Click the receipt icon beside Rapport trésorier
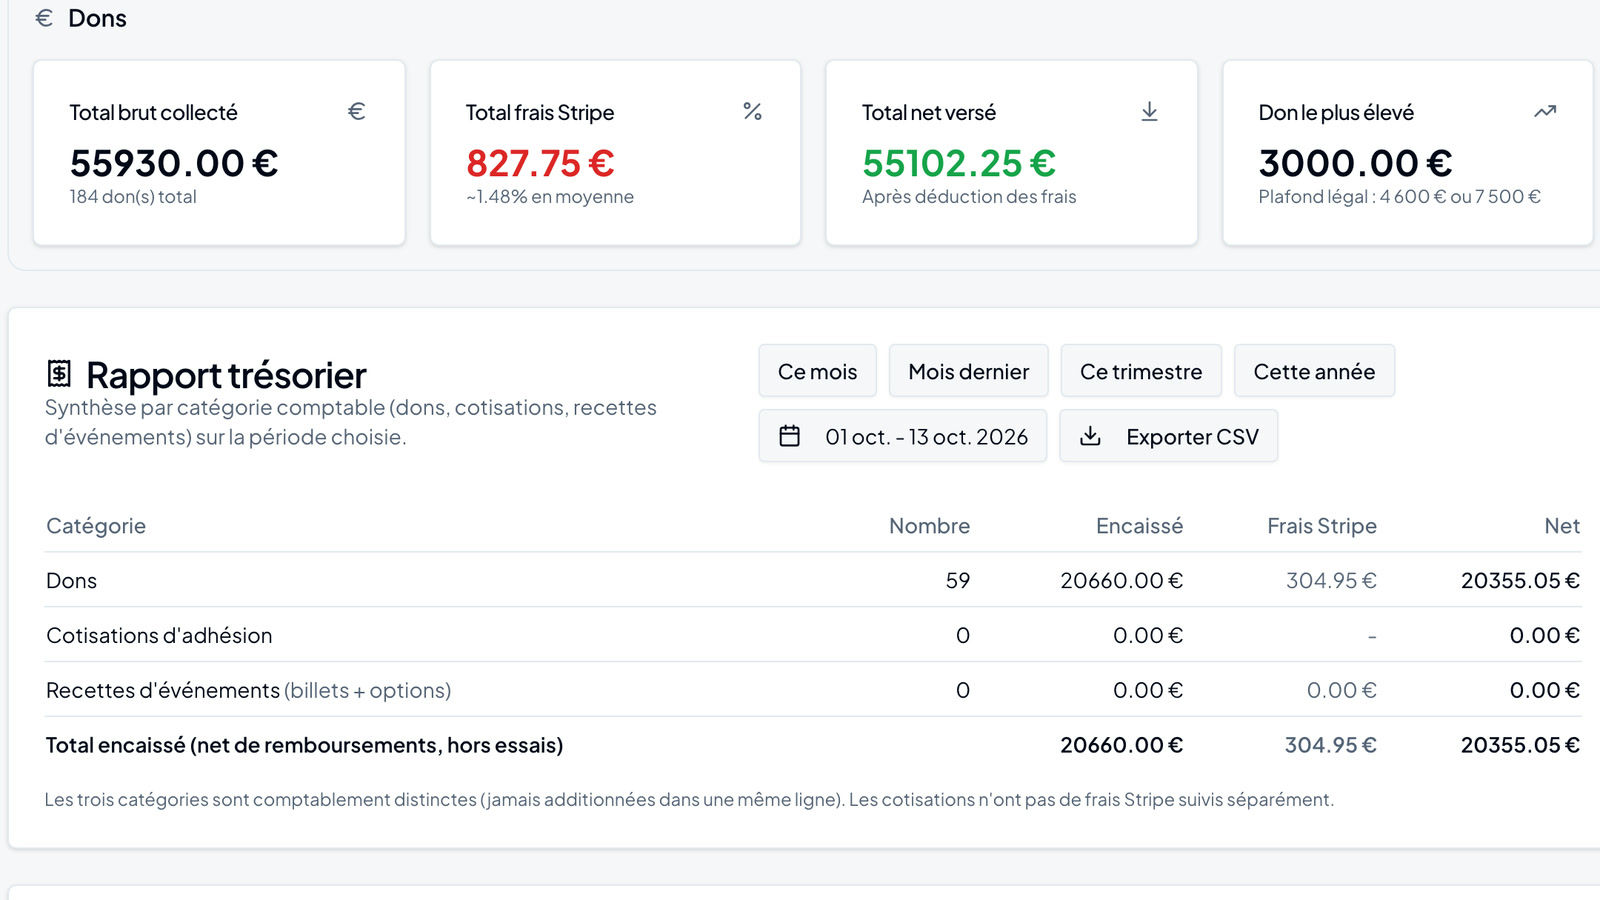The width and height of the screenshot is (1600, 900). tap(59, 374)
